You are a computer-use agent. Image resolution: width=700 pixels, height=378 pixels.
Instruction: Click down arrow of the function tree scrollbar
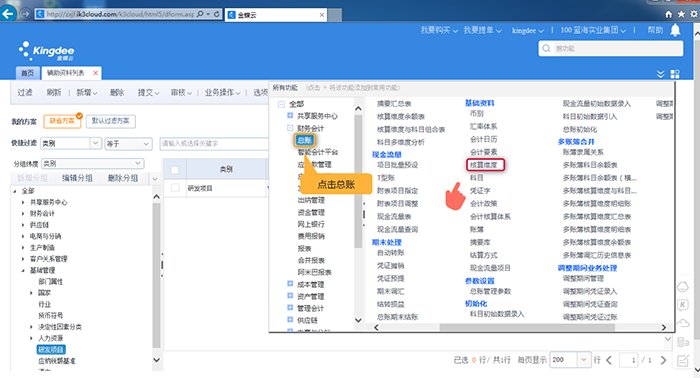point(358,320)
